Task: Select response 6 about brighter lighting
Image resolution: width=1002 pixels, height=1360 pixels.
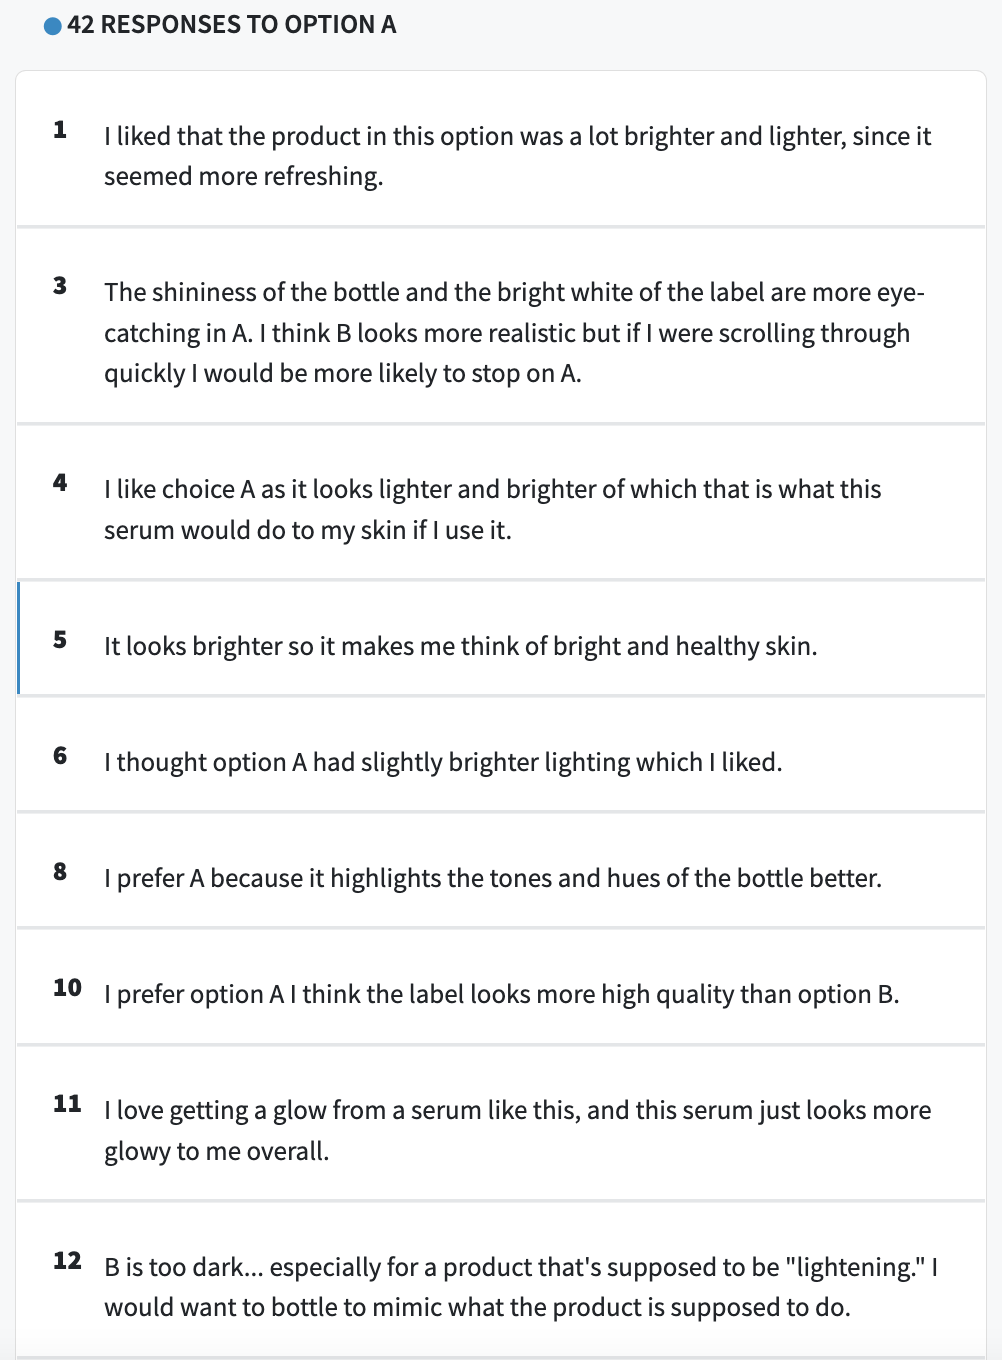Action: (501, 754)
